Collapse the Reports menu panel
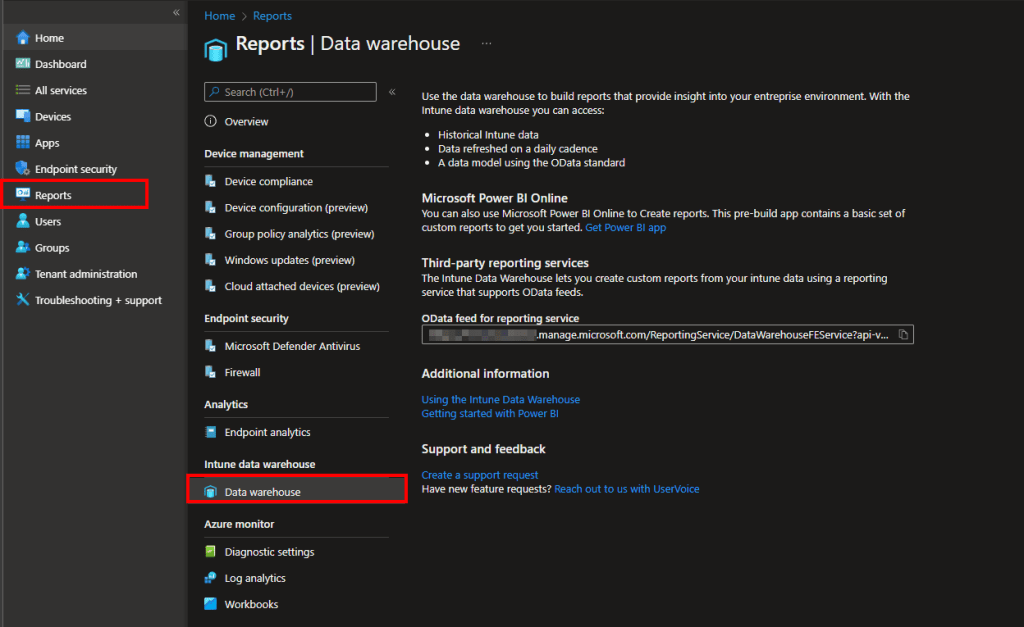Image resolution: width=1024 pixels, height=627 pixels. (392, 91)
